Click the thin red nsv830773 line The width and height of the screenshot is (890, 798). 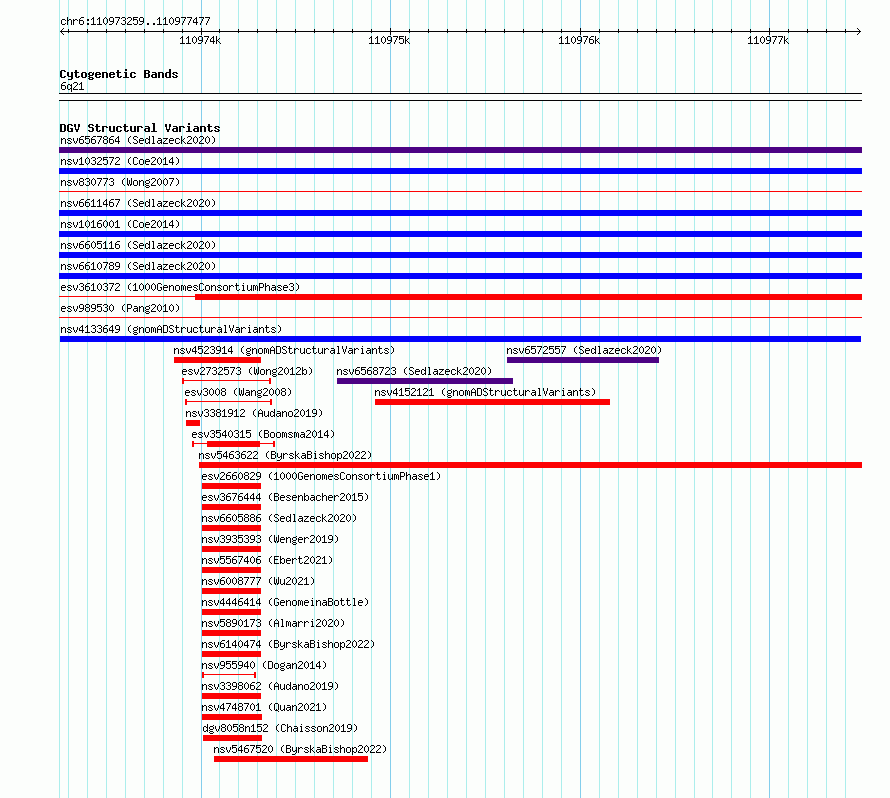coord(460,192)
